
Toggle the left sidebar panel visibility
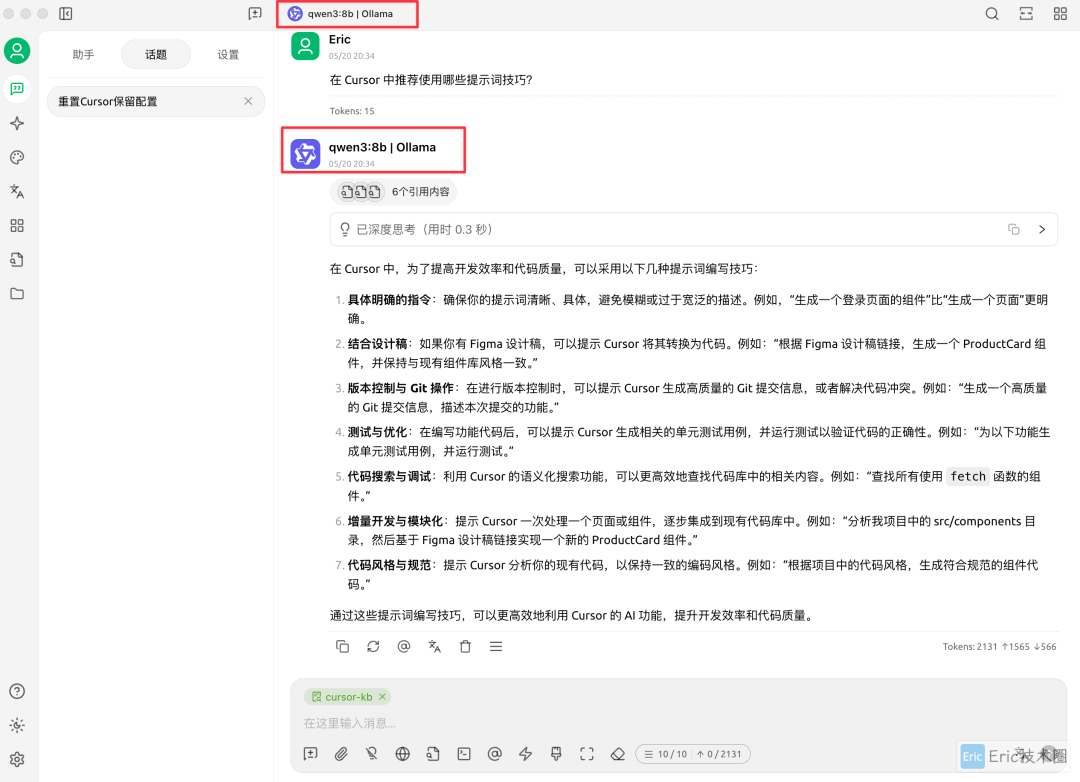click(x=65, y=14)
